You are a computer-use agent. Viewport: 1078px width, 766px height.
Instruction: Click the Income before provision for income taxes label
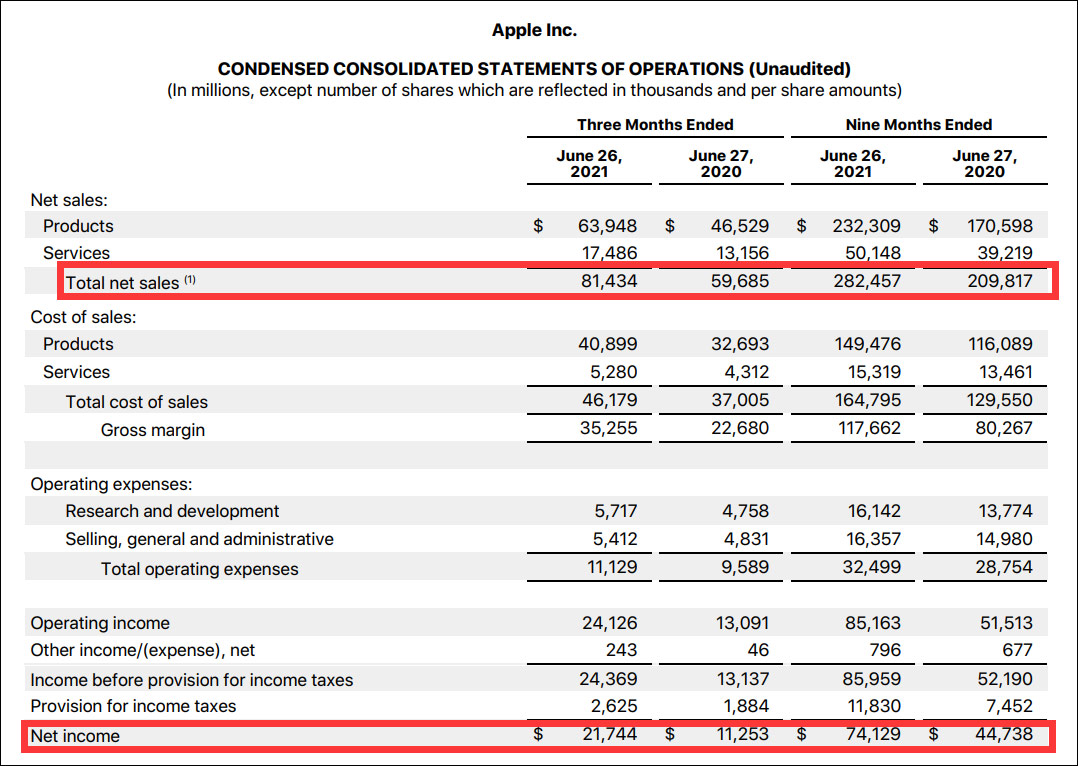click(192, 679)
